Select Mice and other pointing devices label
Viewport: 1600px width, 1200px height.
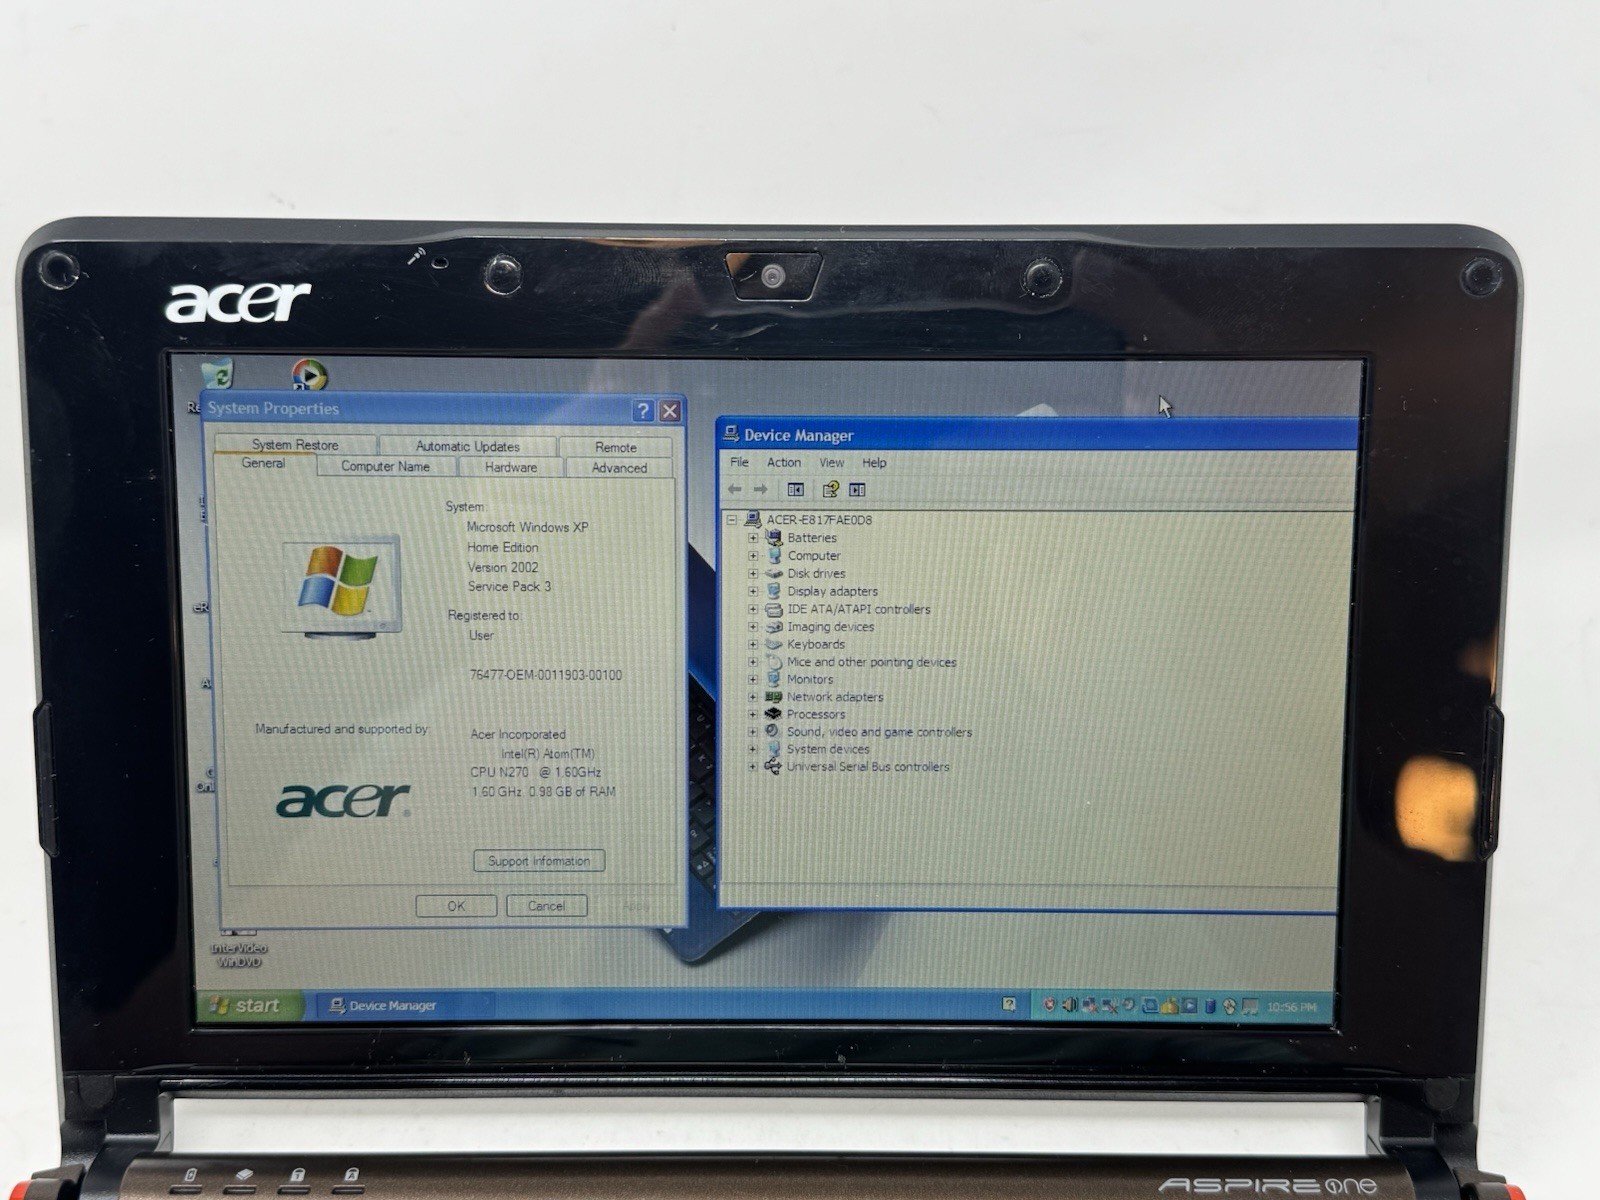(872, 662)
